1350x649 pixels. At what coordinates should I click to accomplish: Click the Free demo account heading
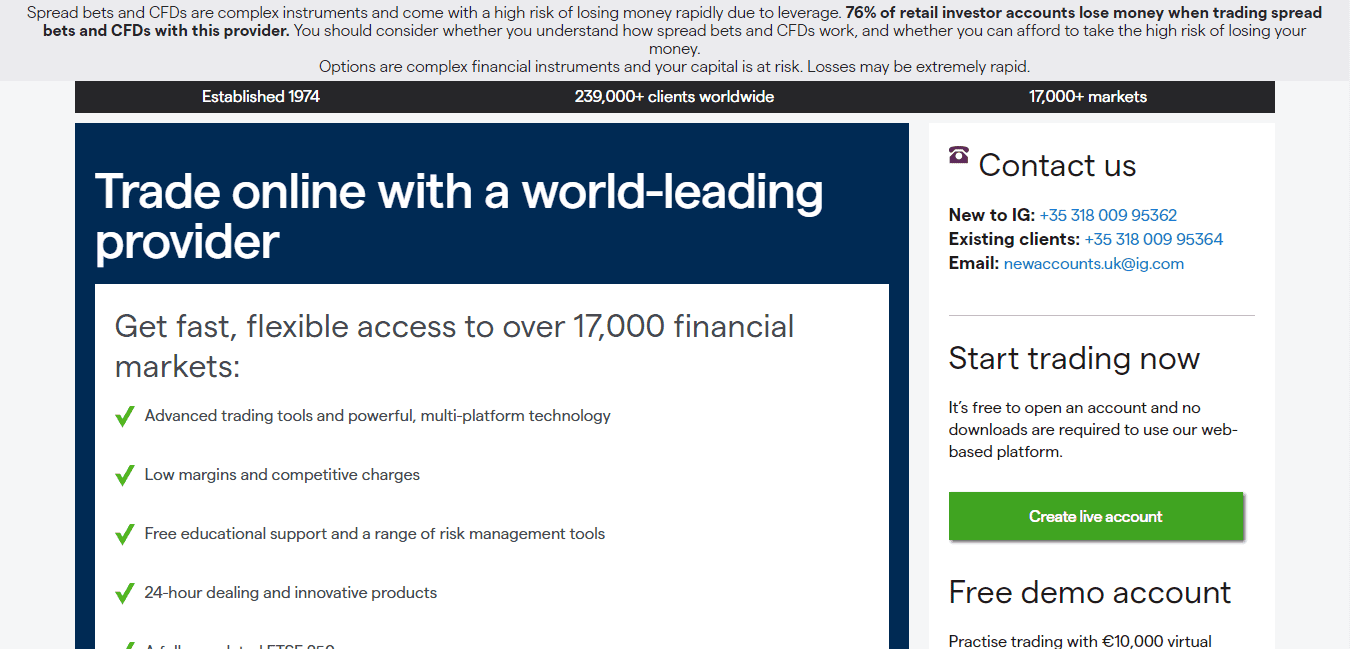pyautogui.click(x=1089, y=592)
